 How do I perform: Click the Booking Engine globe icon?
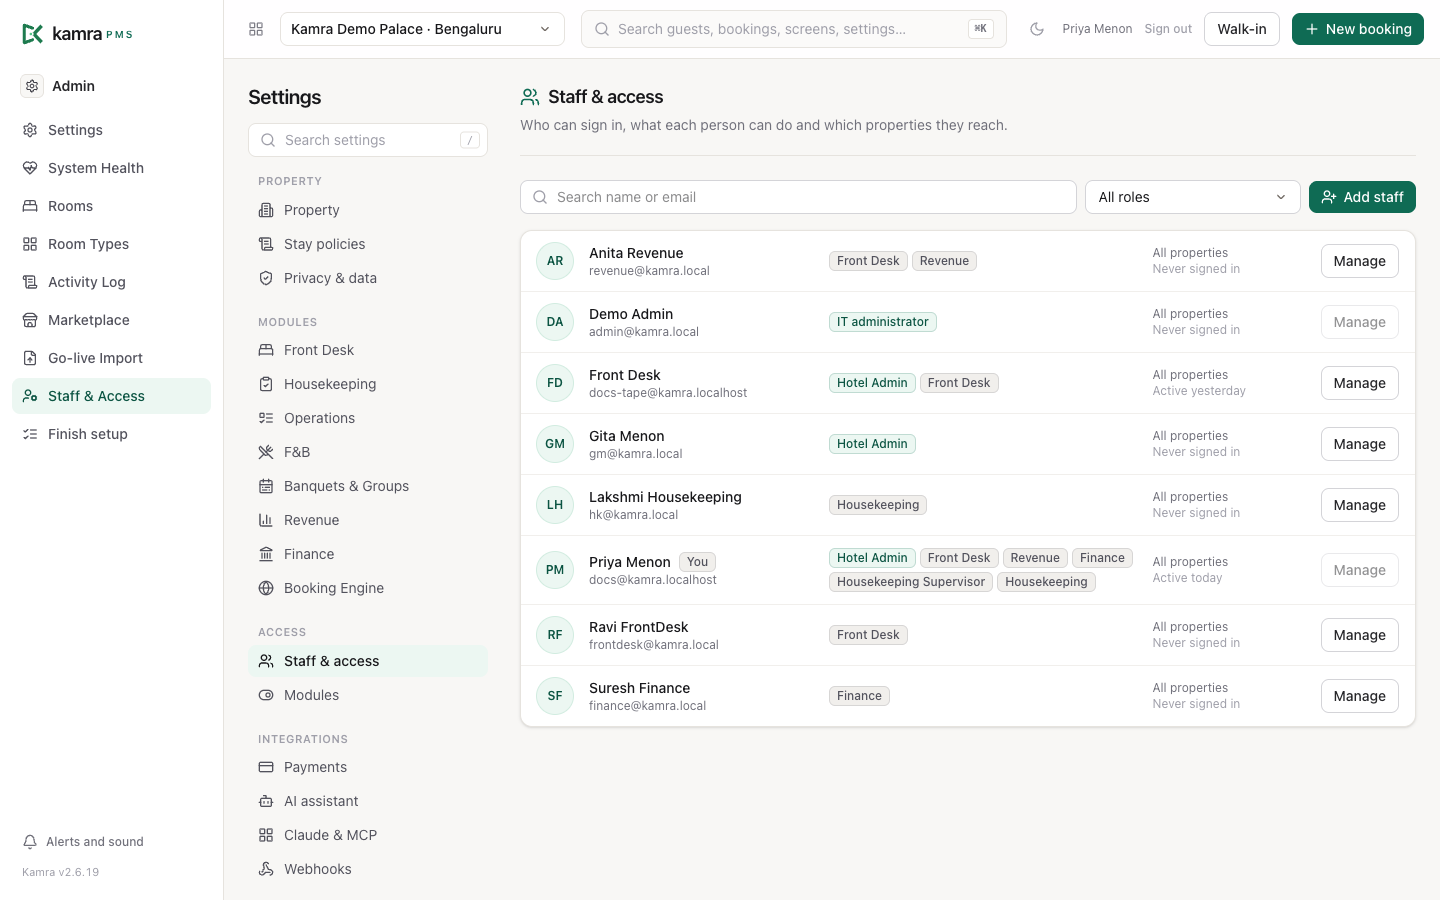[266, 588]
